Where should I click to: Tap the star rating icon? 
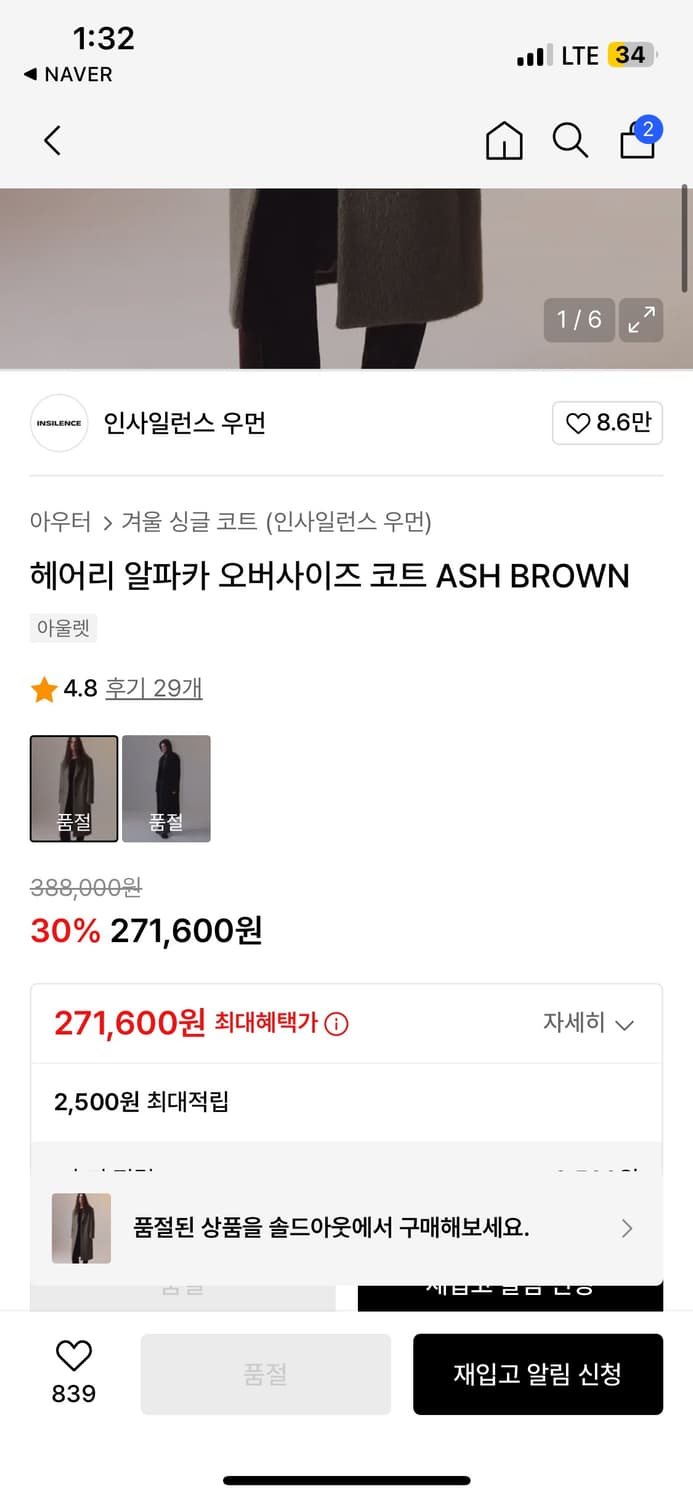pos(43,688)
